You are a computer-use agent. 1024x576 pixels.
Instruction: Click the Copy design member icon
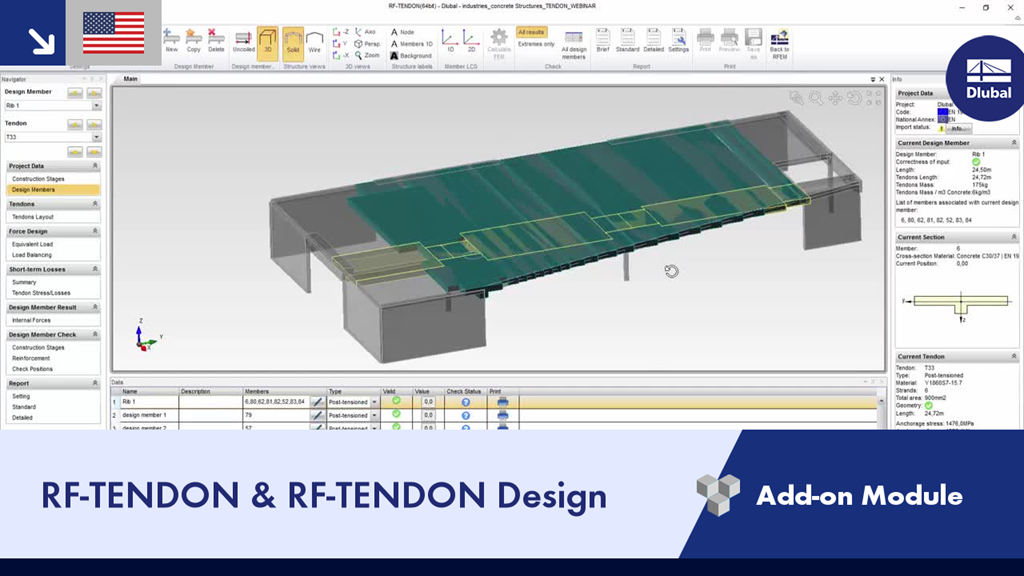point(193,40)
